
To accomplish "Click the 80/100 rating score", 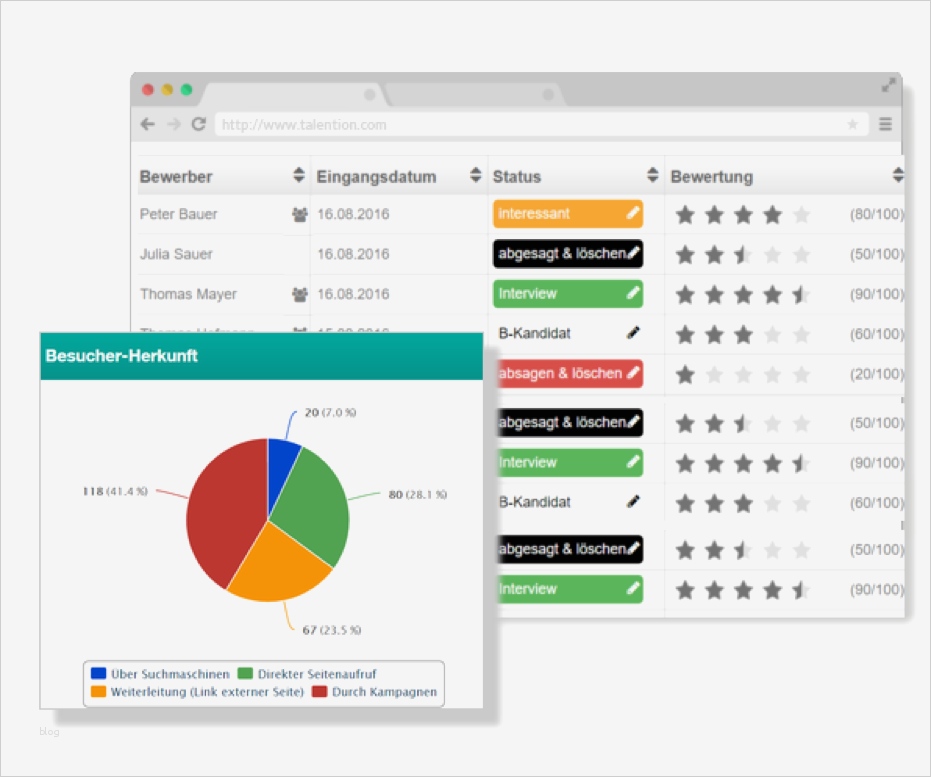I will click(x=876, y=214).
